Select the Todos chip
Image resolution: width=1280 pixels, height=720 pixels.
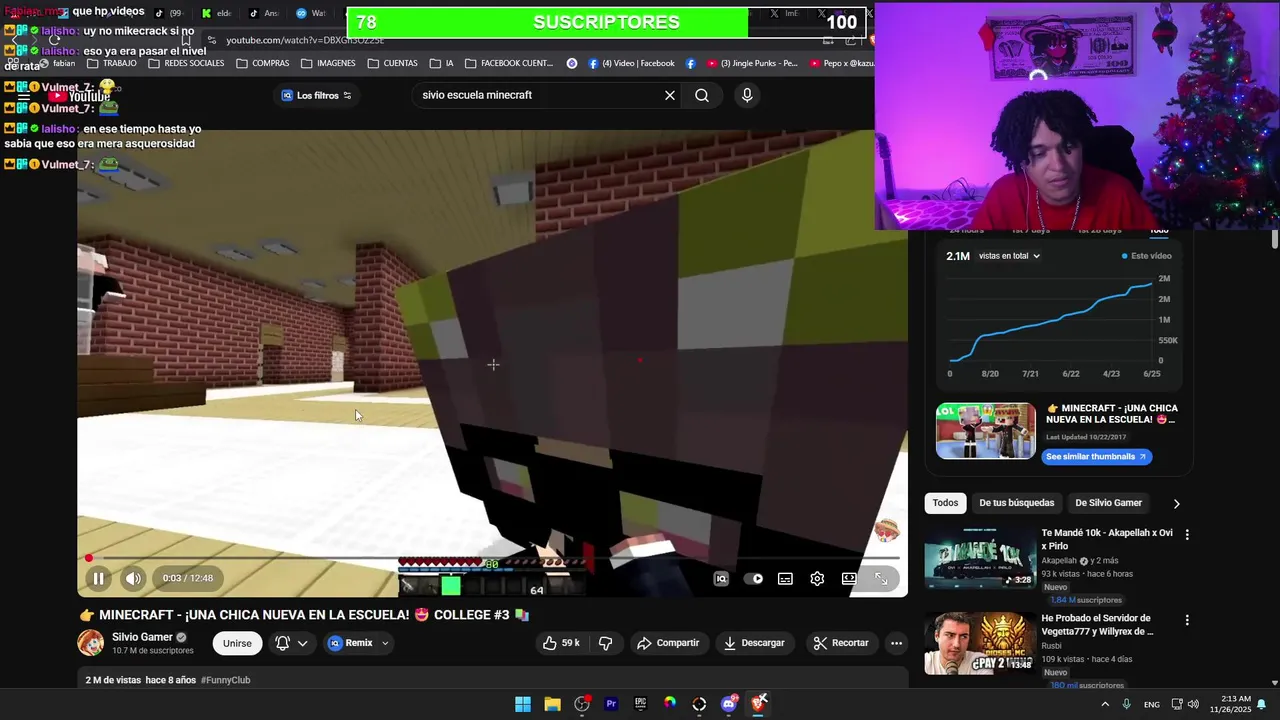(x=945, y=503)
